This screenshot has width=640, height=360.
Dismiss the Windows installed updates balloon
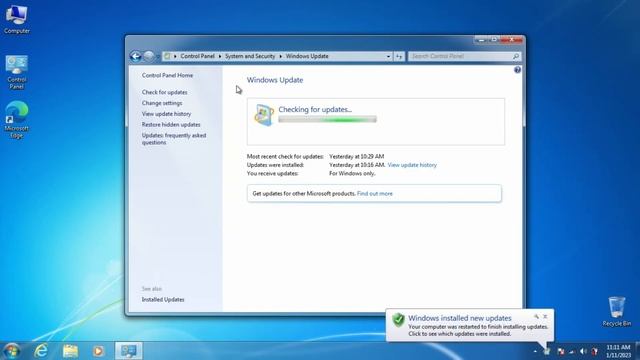click(x=545, y=316)
